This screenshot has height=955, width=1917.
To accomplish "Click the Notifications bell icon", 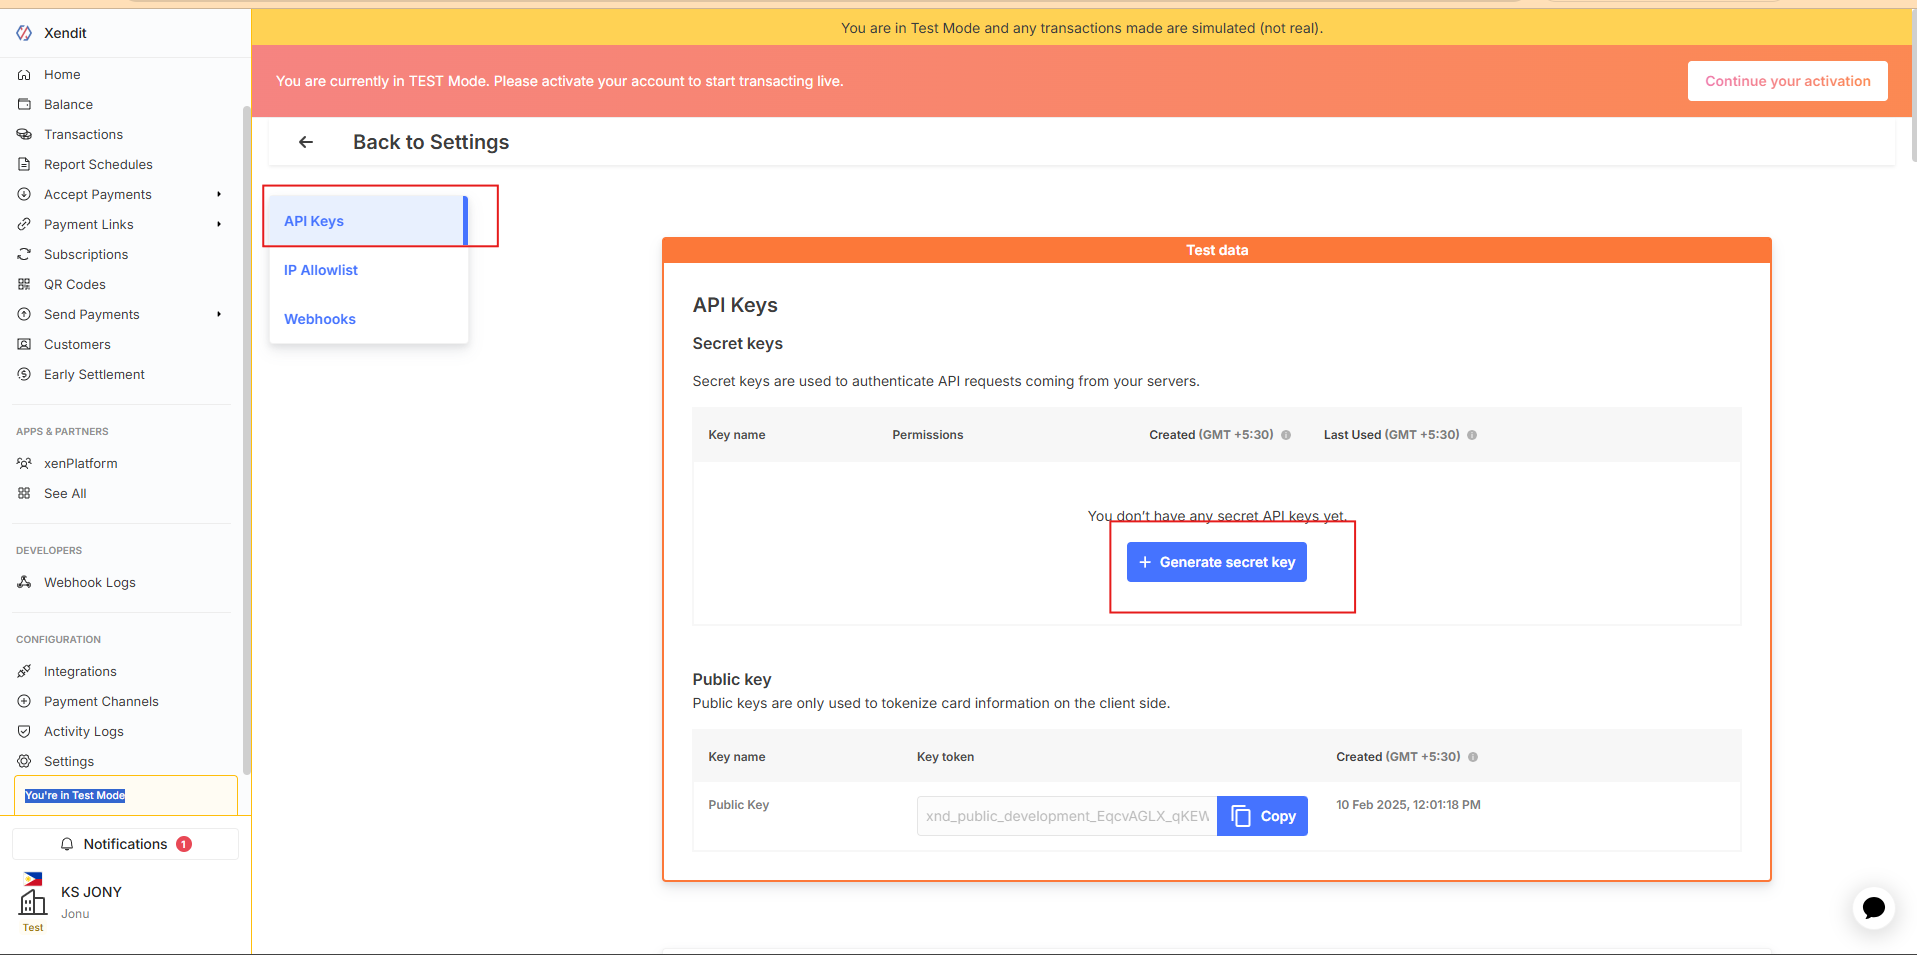I will [x=67, y=844].
